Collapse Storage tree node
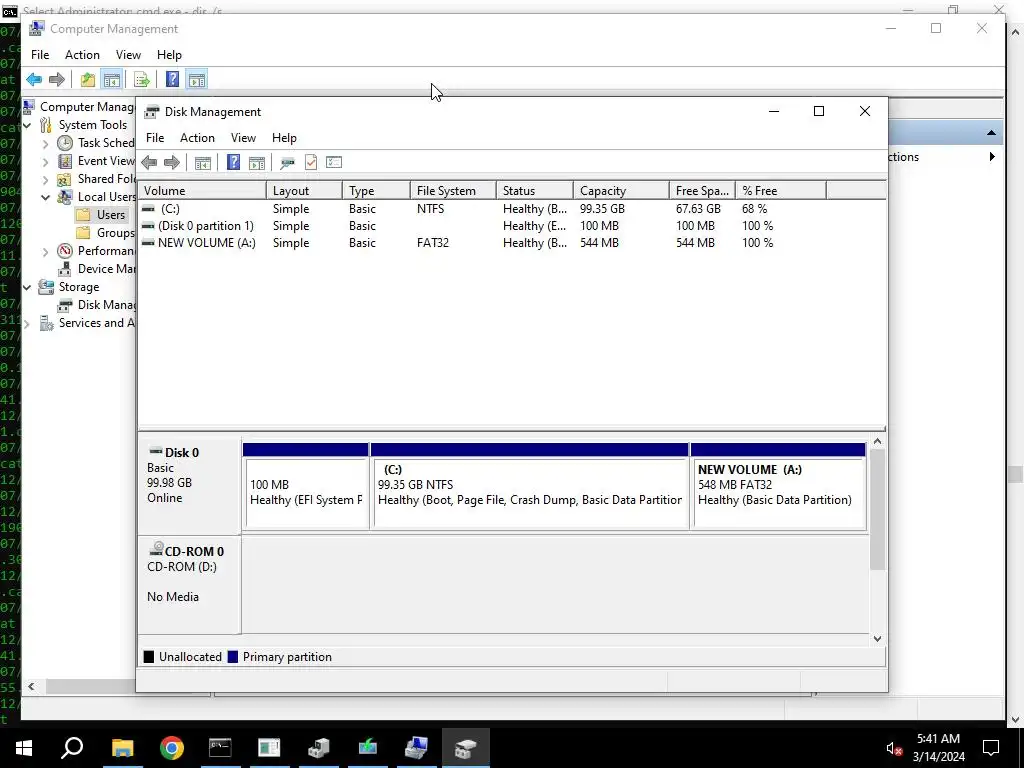Viewport: 1024px width, 768px height. click(27, 287)
